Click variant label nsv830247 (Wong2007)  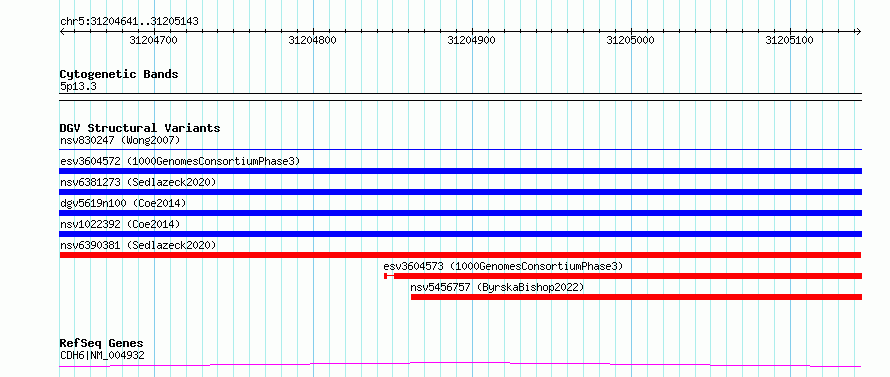coord(120,140)
